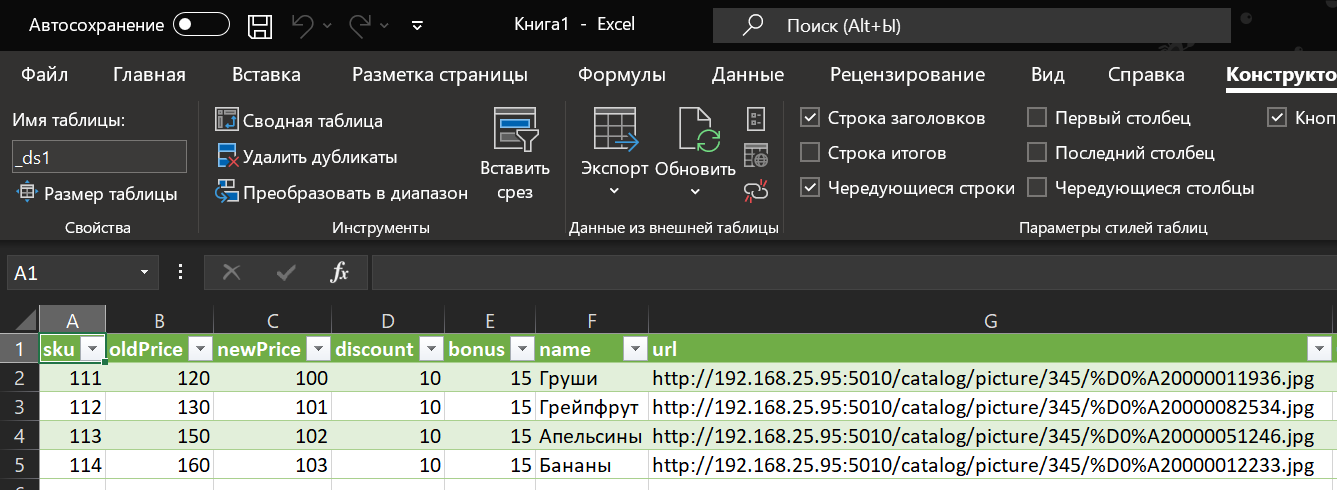Click Преобразовать в диапазон tool
The width and height of the screenshot is (1337, 490).
(342, 193)
